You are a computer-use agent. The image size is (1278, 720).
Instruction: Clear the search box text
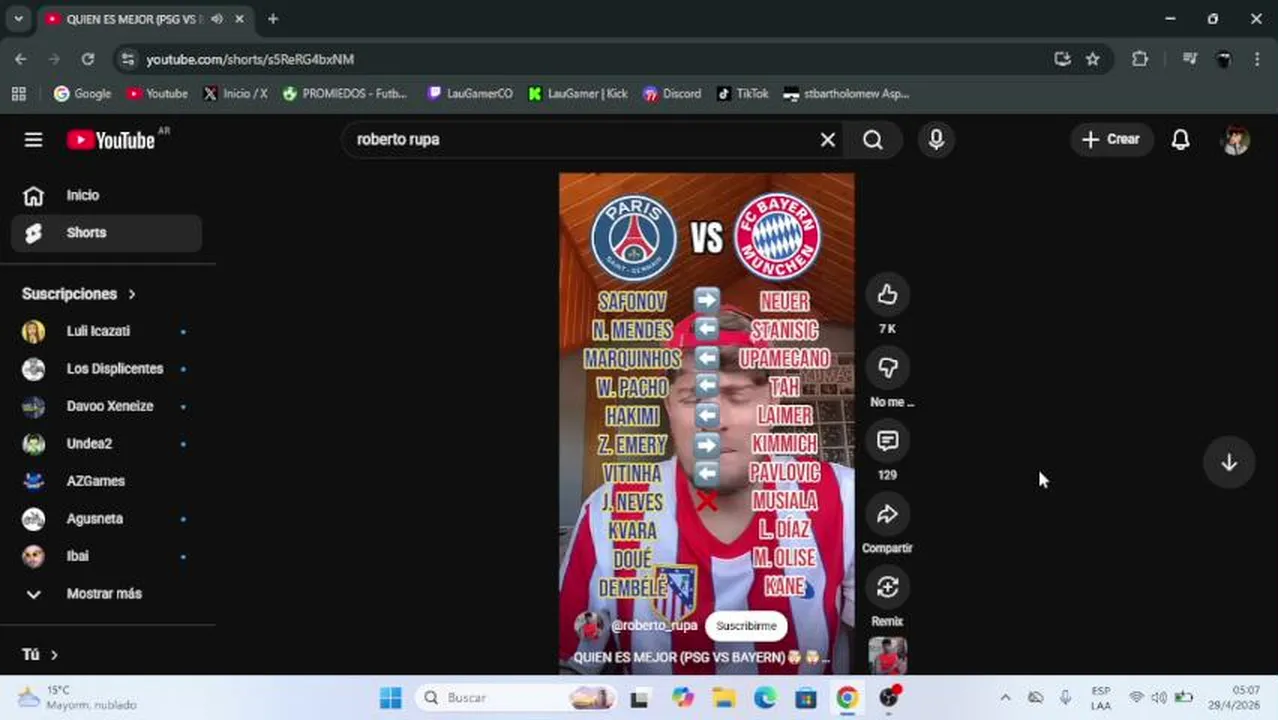pyautogui.click(x=827, y=140)
